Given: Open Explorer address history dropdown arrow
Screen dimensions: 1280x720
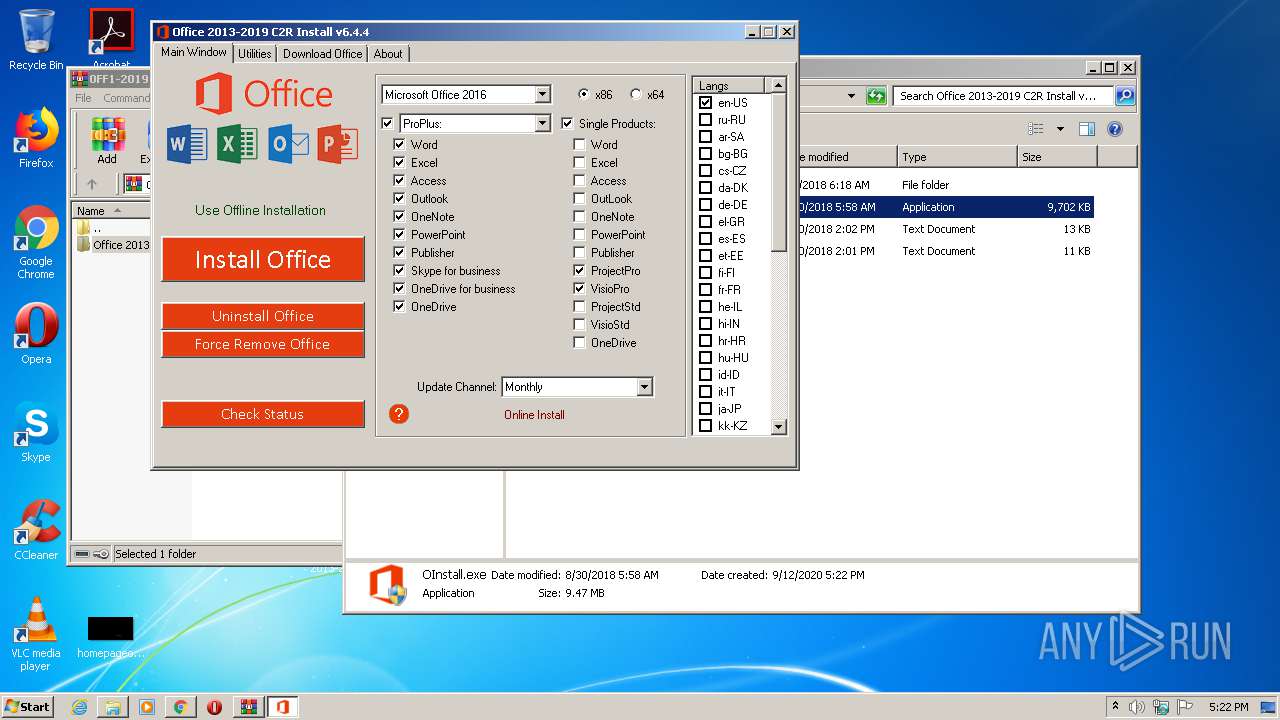Looking at the screenshot, I should pos(851,96).
